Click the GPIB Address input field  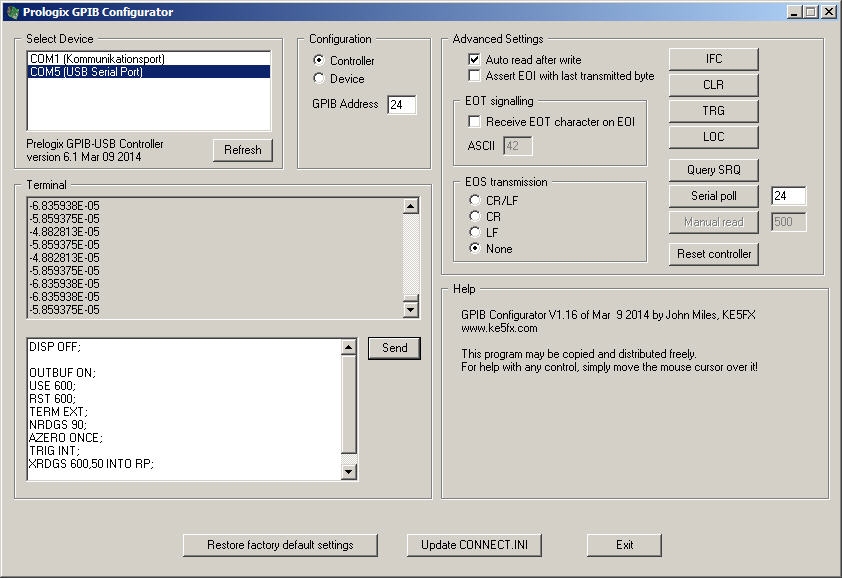click(401, 105)
